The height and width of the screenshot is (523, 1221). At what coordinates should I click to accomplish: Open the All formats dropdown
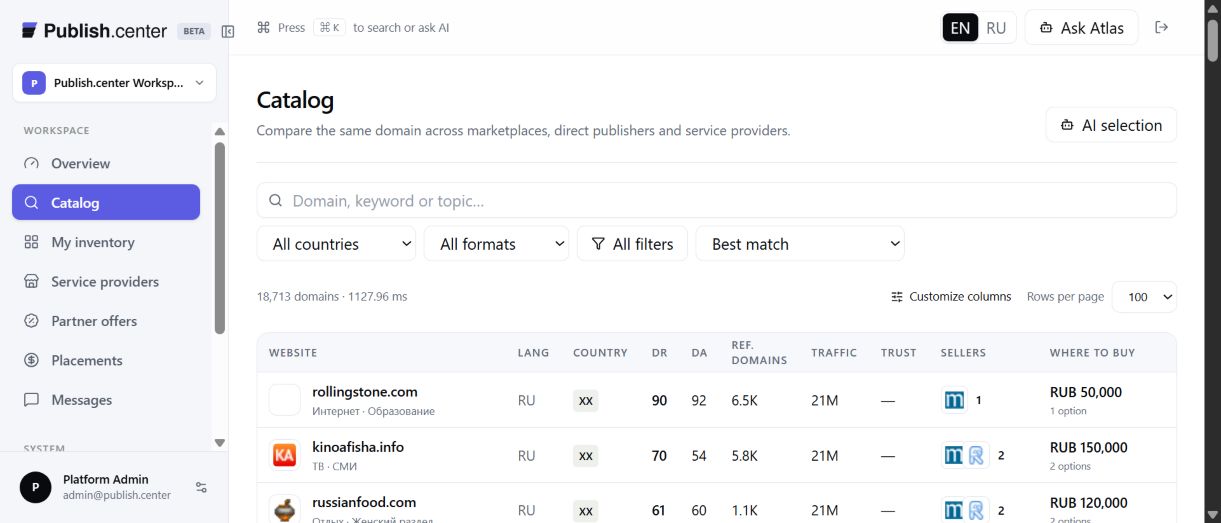coord(496,244)
